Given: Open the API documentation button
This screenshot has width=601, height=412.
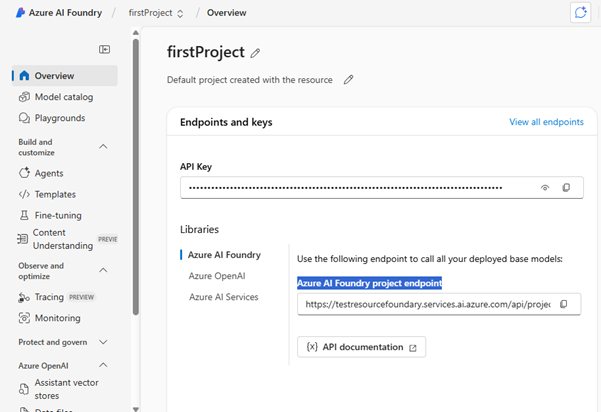Looking at the screenshot, I should point(361,347).
